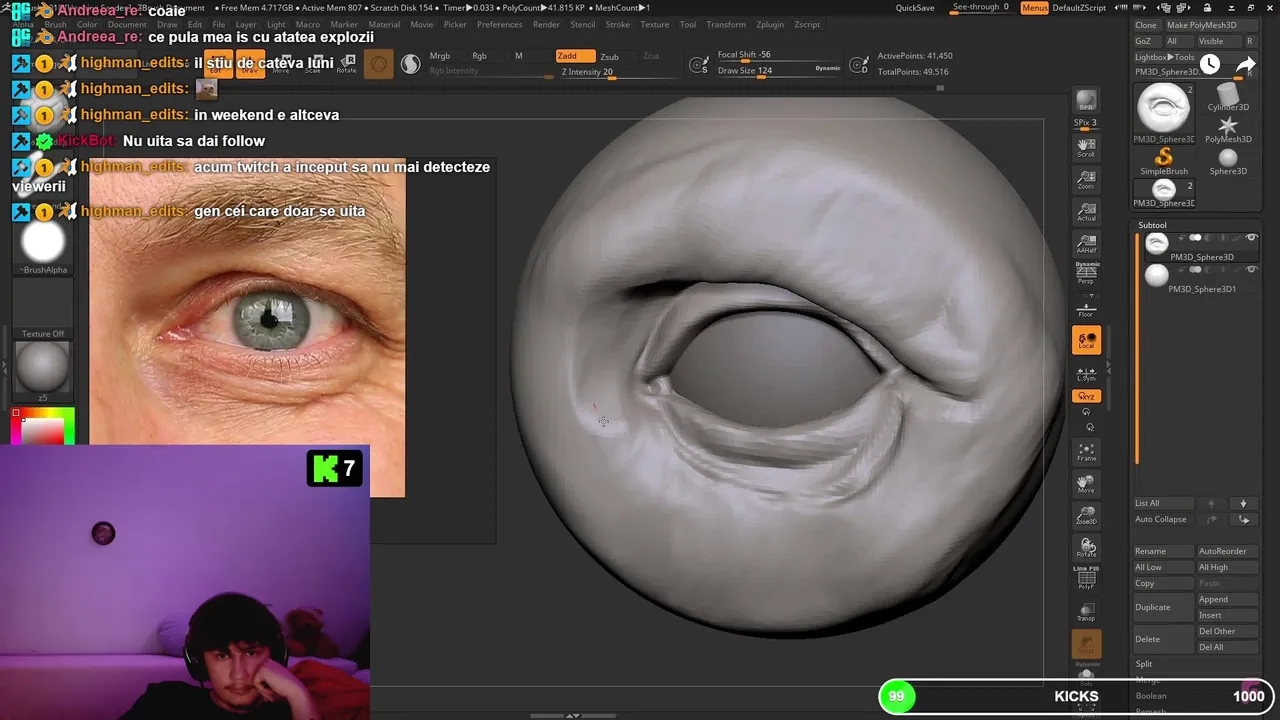Click the Append button
Viewport: 1280px width, 720px height.
[1227, 599]
